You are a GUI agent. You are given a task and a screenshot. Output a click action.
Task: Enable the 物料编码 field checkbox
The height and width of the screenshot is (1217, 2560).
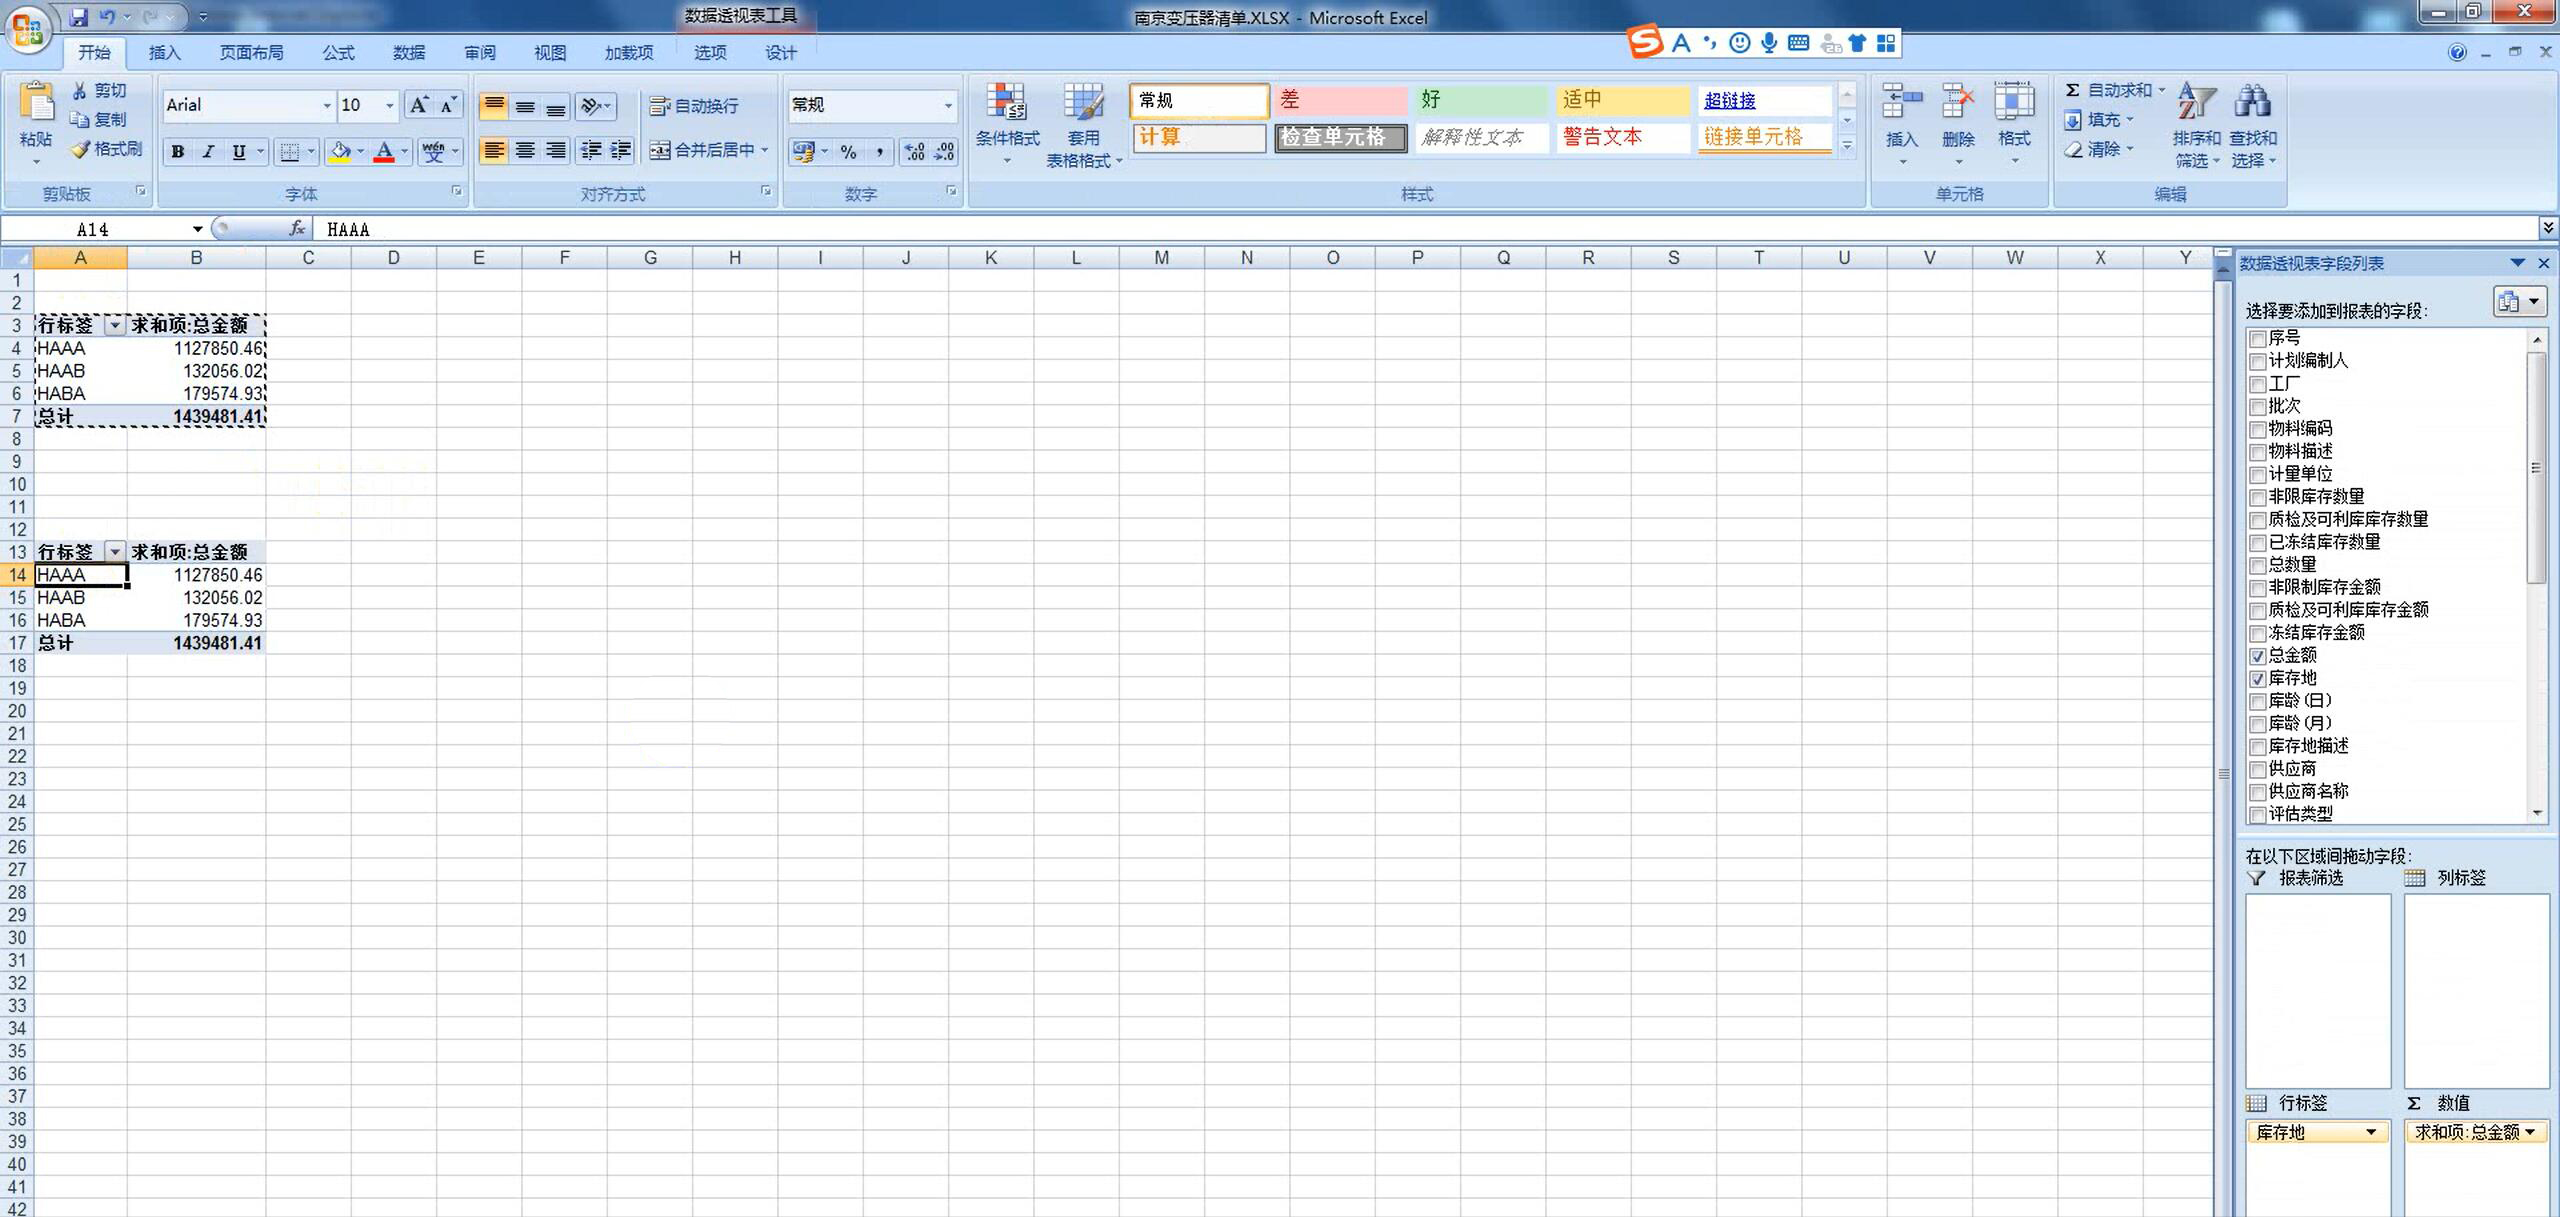pos(2257,429)
